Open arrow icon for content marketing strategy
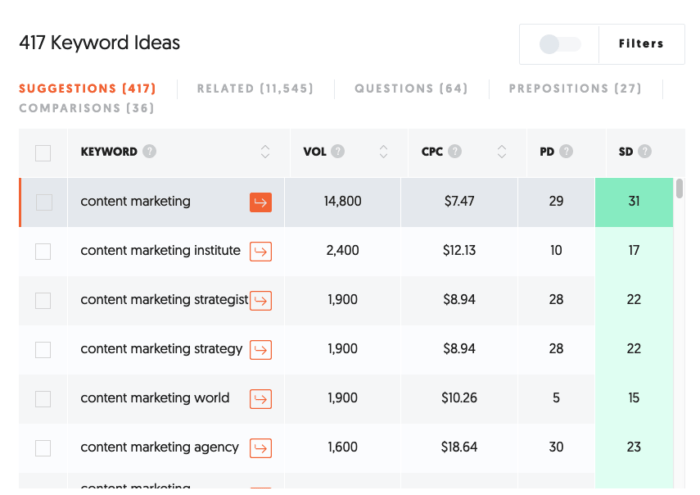The image size is (700, 495). 261,349
